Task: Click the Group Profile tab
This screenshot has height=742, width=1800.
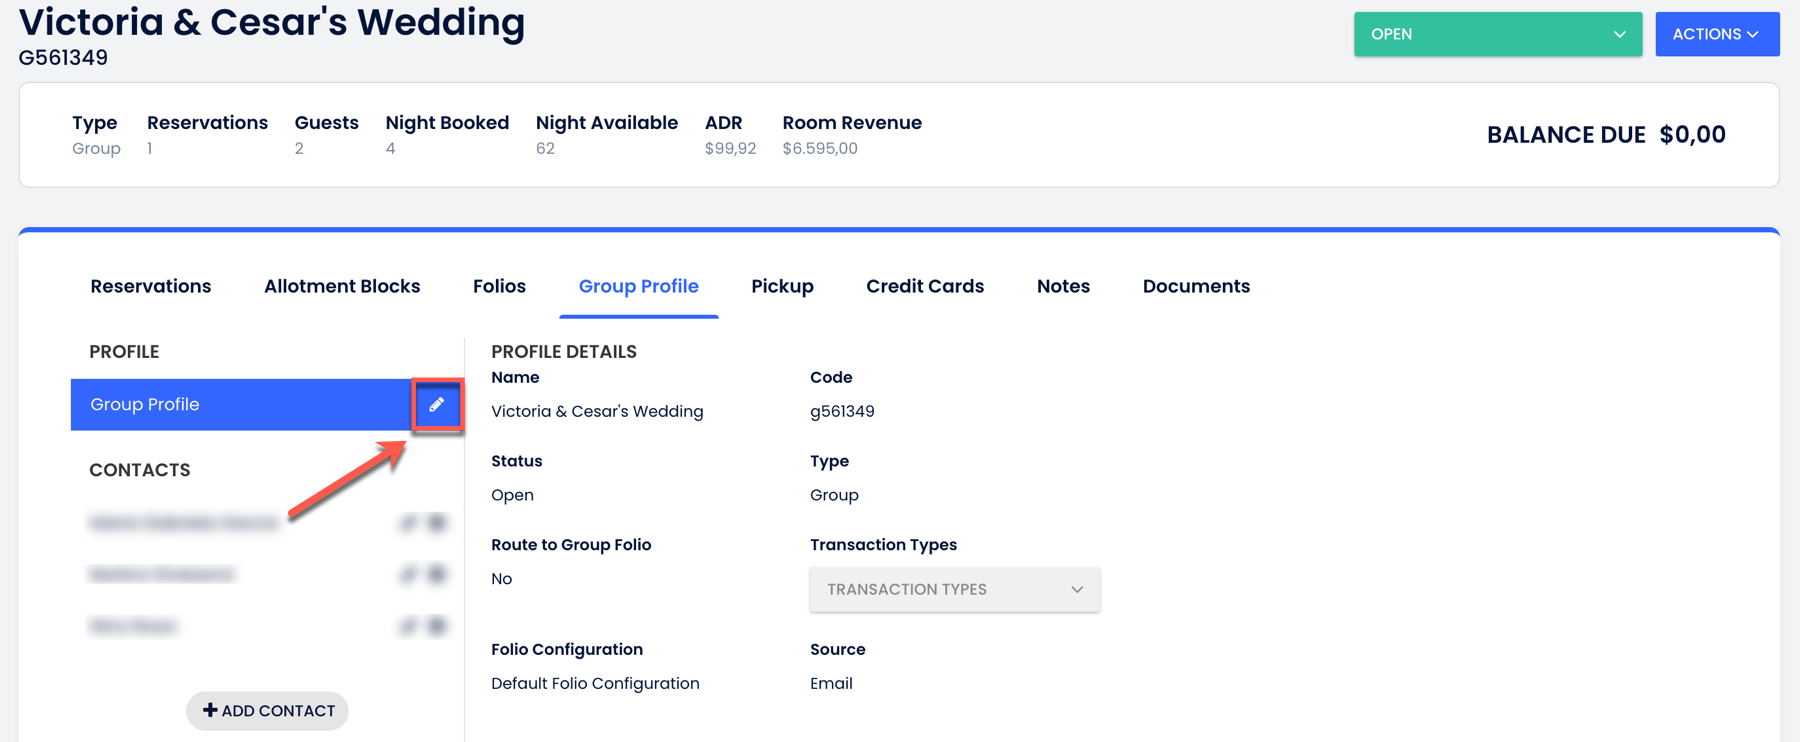Action: coord(638,287)
